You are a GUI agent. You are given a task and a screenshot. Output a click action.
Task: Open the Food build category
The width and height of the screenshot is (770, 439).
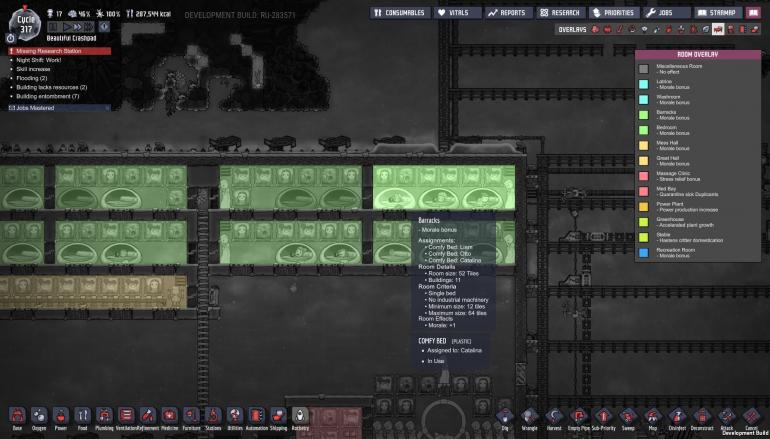82,416
